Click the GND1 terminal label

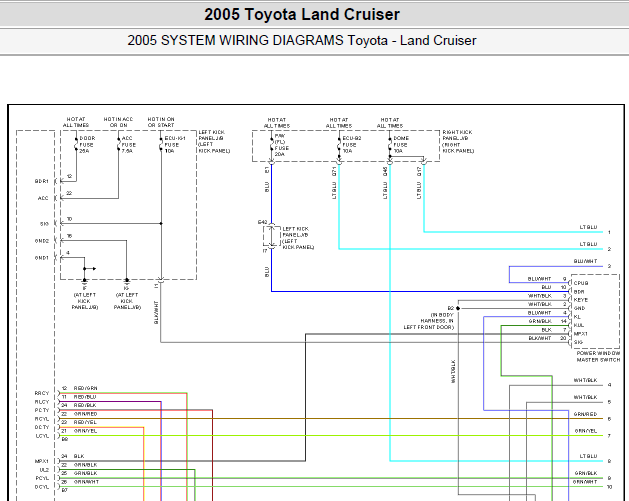pos(42,258)
